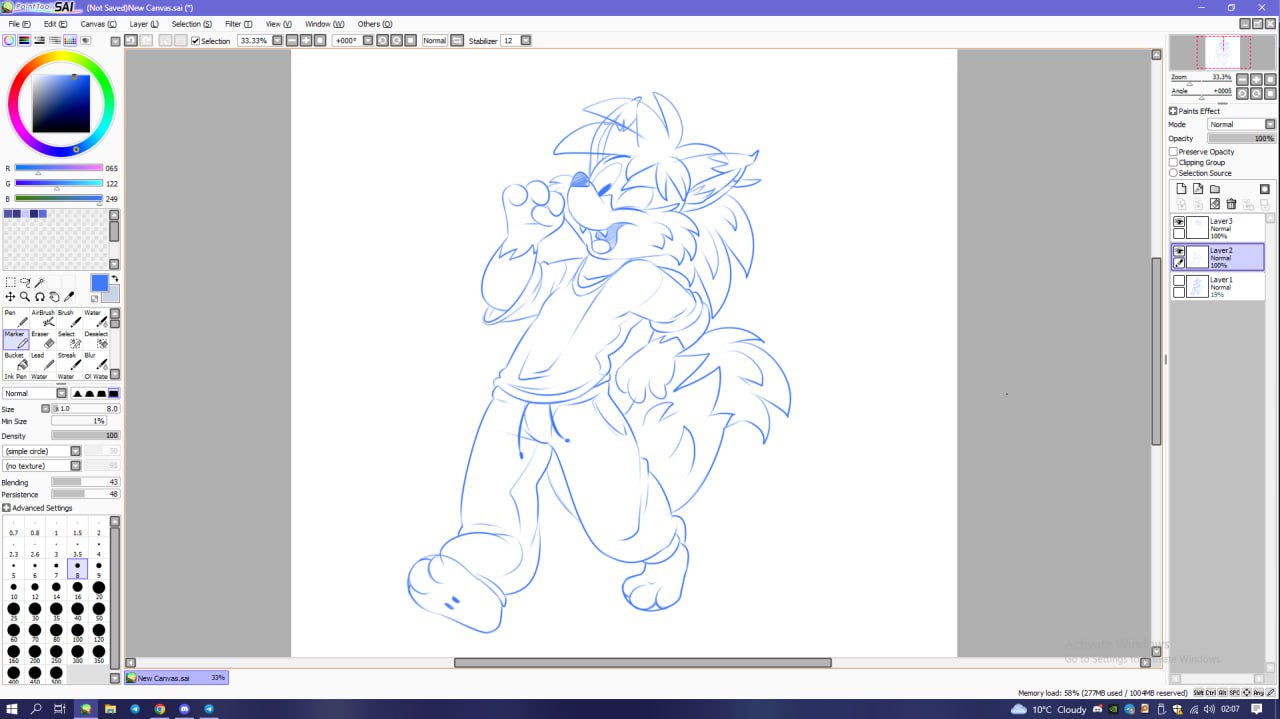
Task: Open the Layer menu
Action: [144, 24]
